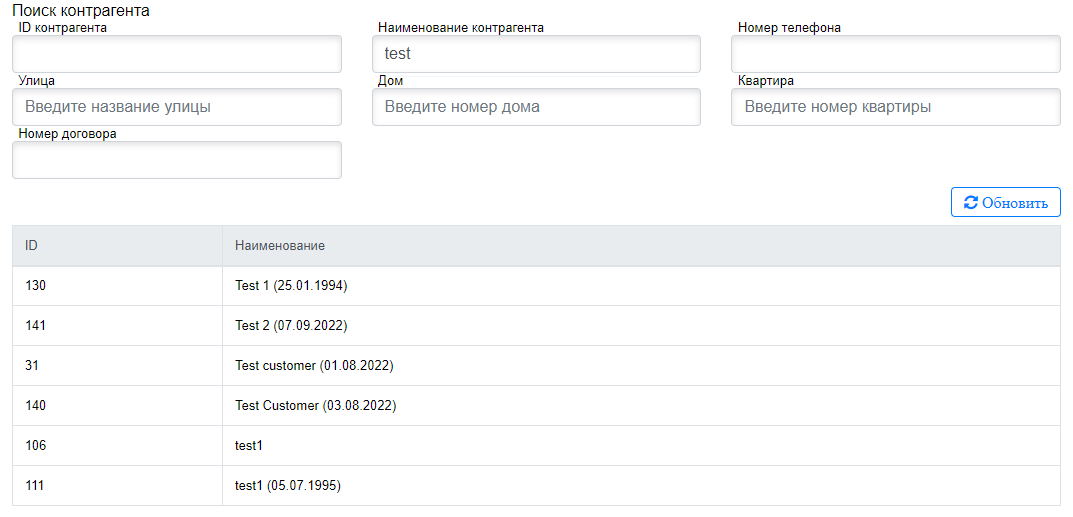Focus the Номер телефона input field

point(896,54)
